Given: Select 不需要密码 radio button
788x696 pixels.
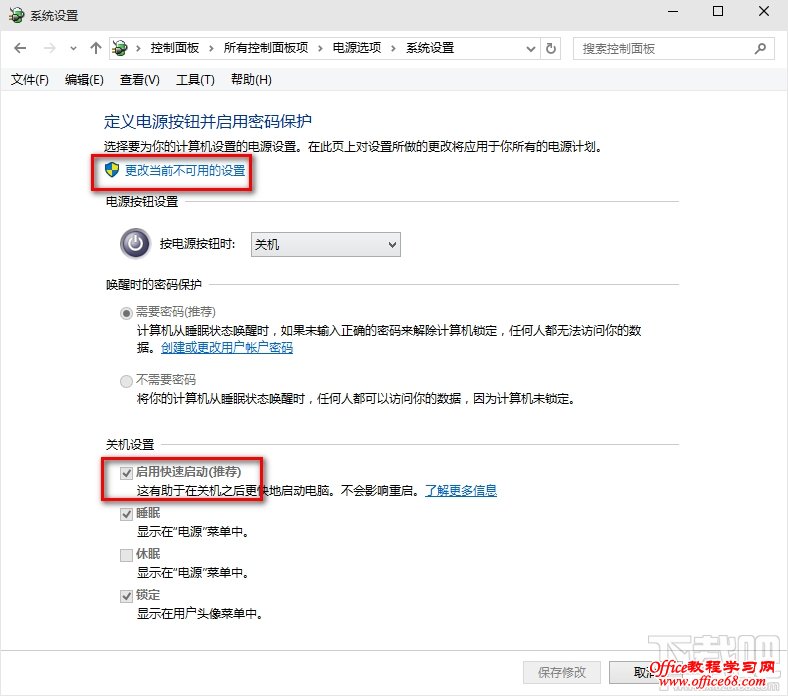Looking at the screenshot, I should point(126,381).
